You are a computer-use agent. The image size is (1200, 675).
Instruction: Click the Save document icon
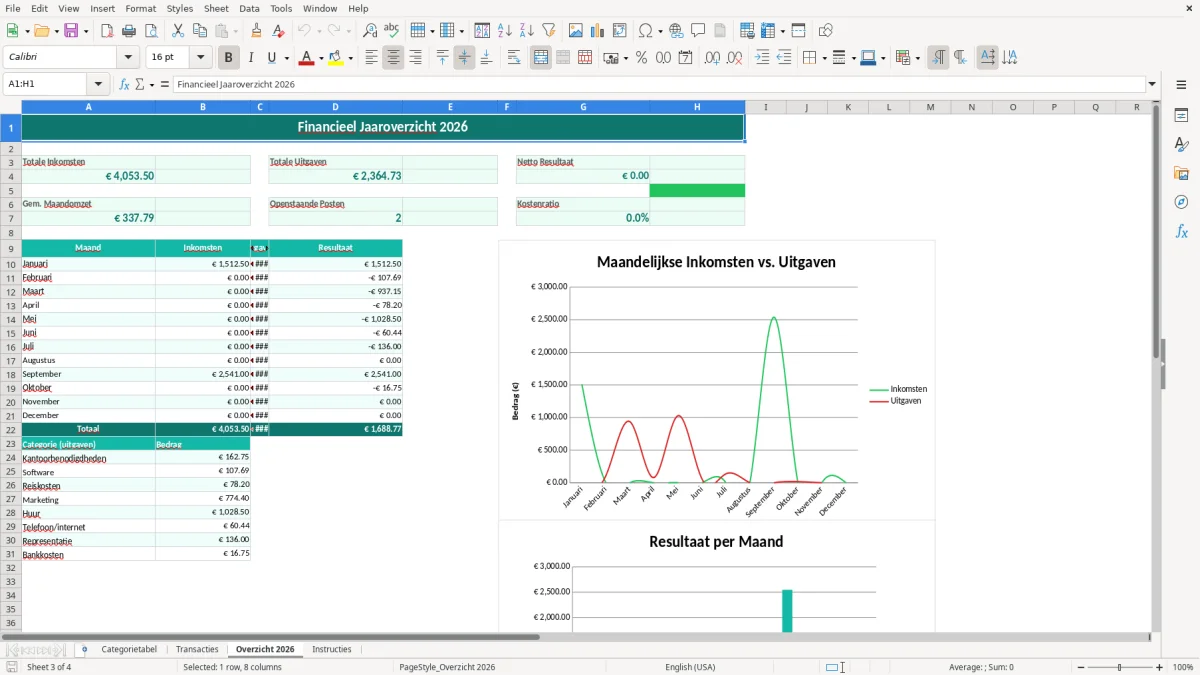click(71, 31)
